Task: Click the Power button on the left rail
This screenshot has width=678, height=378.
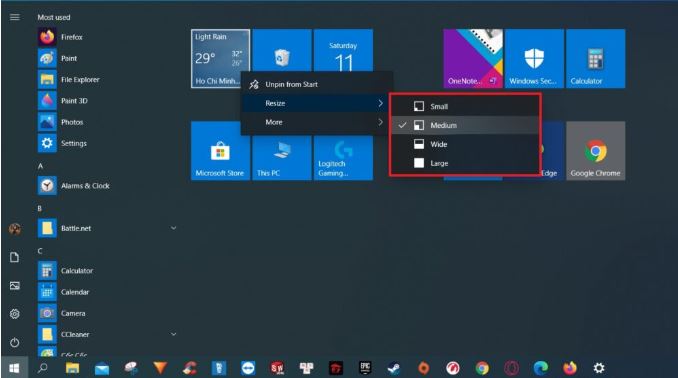Action: 15,343
